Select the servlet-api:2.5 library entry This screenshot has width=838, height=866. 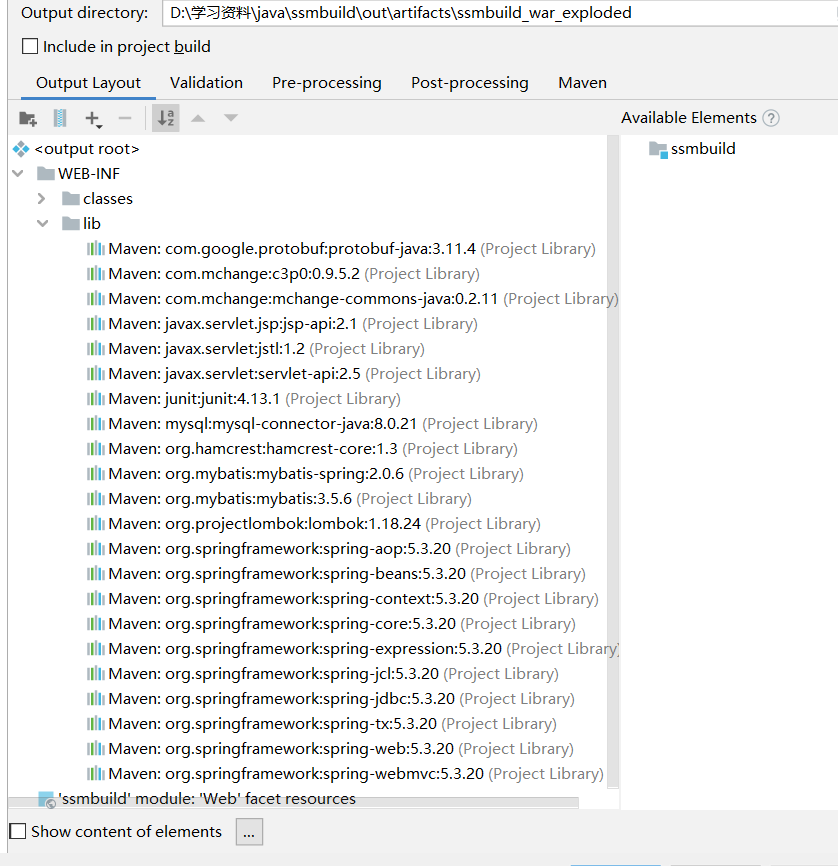click(x=283, y=373)
